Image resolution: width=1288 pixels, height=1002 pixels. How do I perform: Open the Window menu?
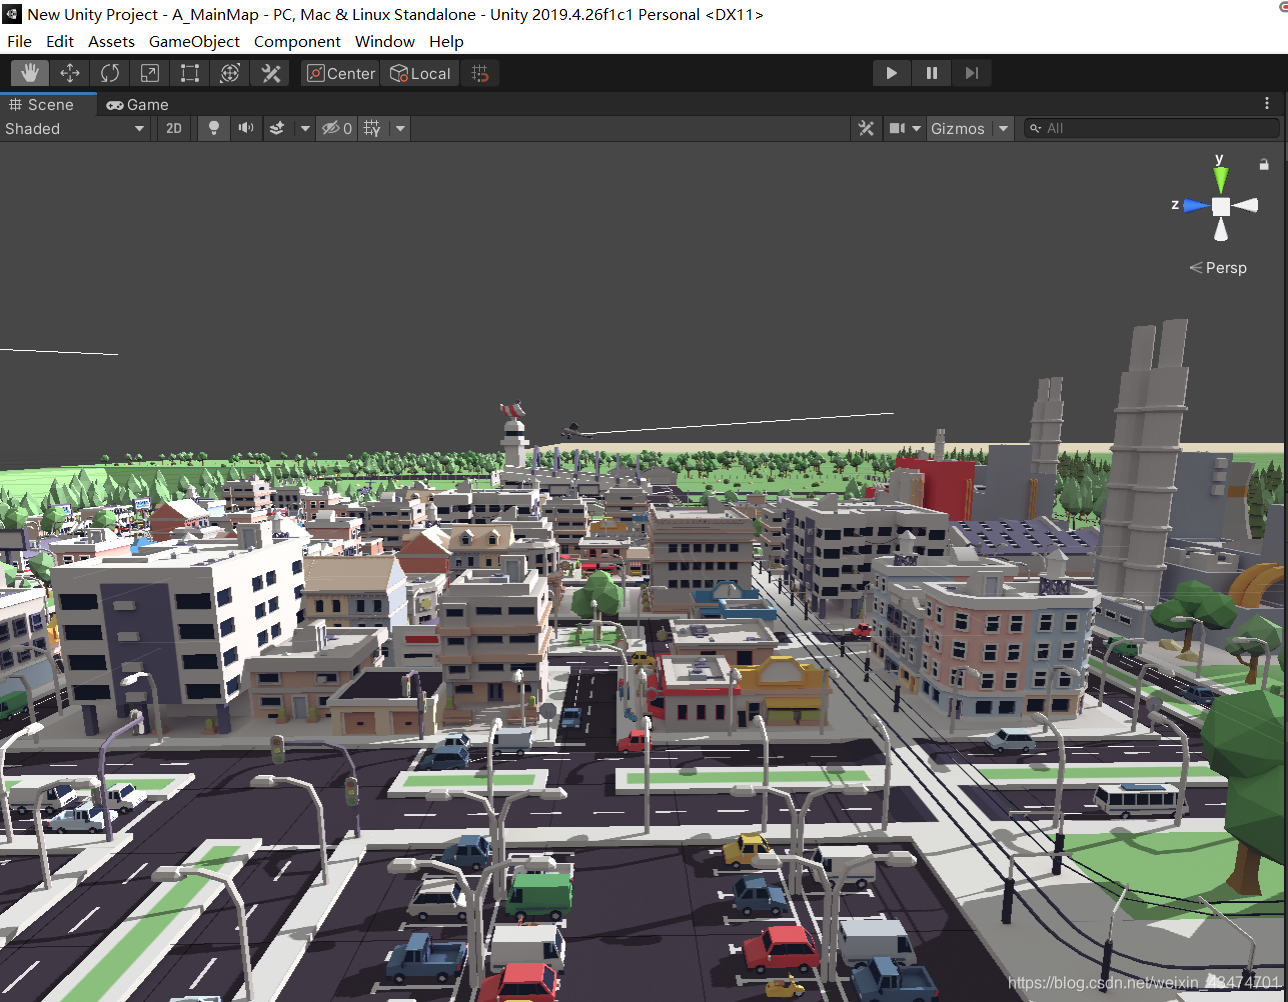coord(385,41)
